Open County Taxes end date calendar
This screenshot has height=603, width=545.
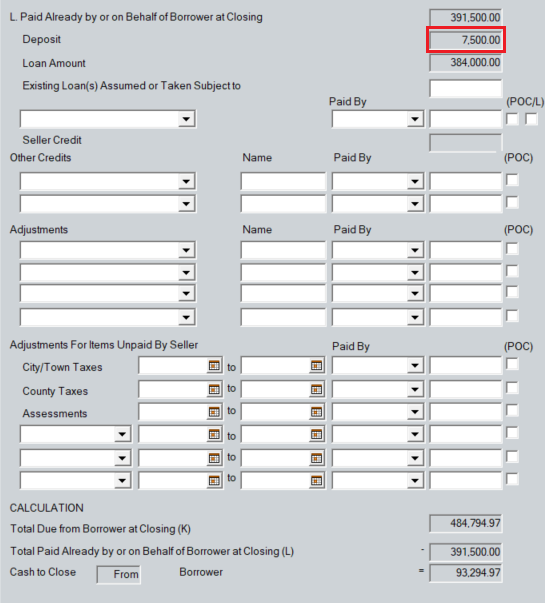(316, 390)
